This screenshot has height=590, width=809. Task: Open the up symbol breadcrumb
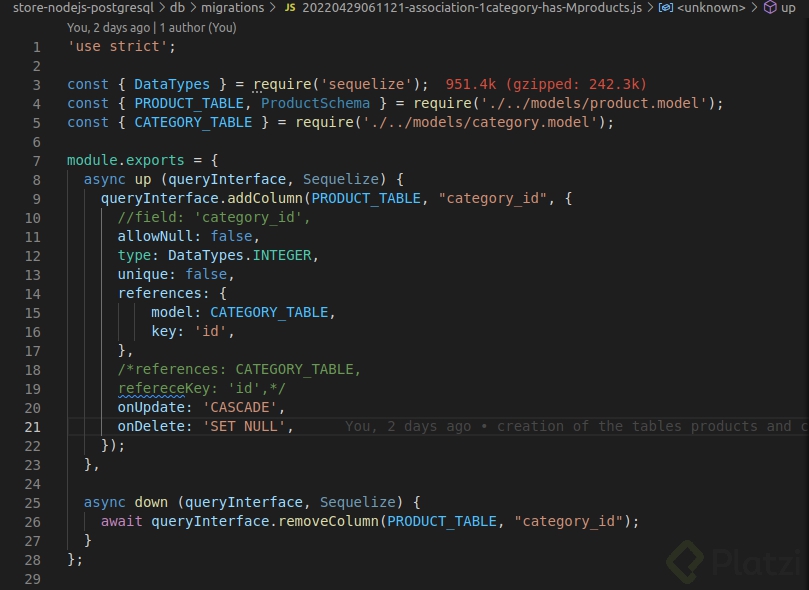coord(788,8)
